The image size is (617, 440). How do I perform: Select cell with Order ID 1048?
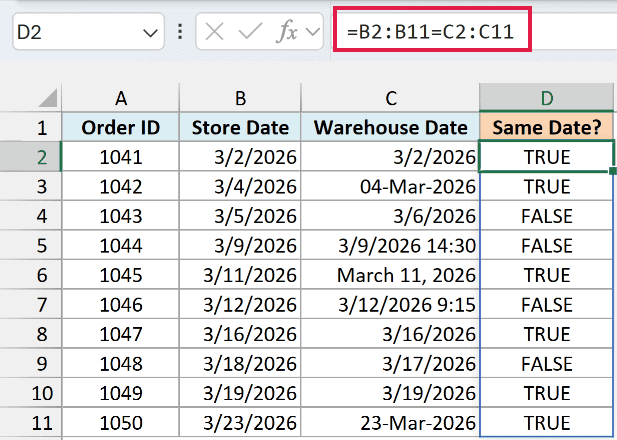click(x=121, y=363)
